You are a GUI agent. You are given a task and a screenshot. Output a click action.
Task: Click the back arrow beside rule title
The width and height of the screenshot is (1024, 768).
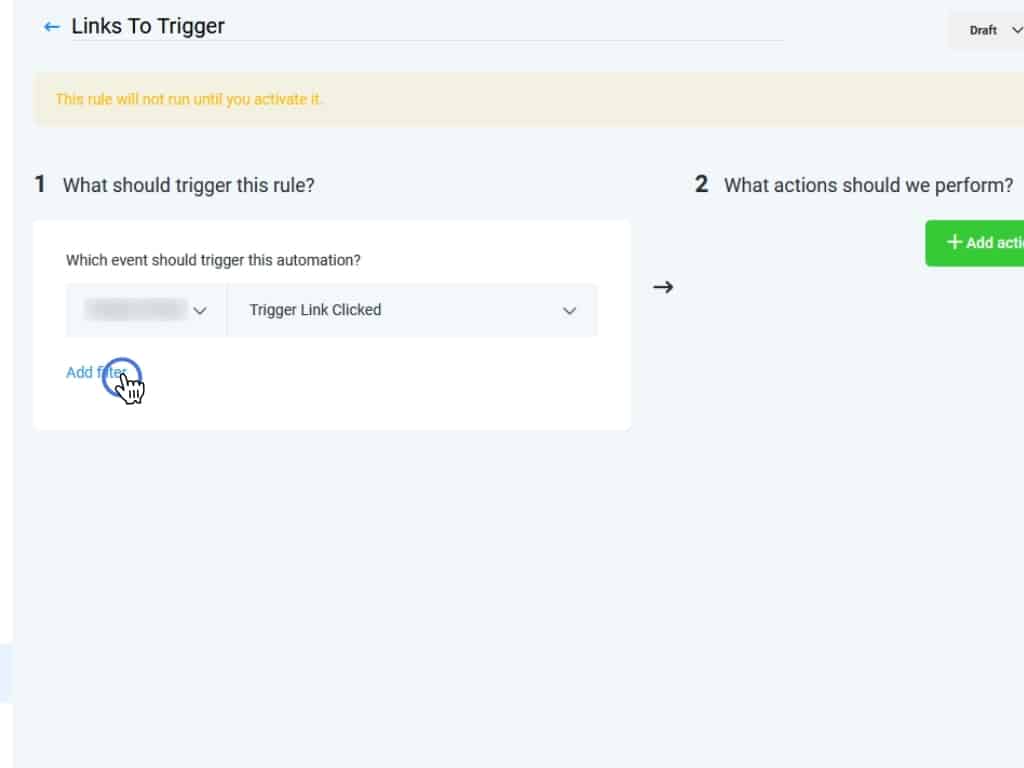point(52,27)
